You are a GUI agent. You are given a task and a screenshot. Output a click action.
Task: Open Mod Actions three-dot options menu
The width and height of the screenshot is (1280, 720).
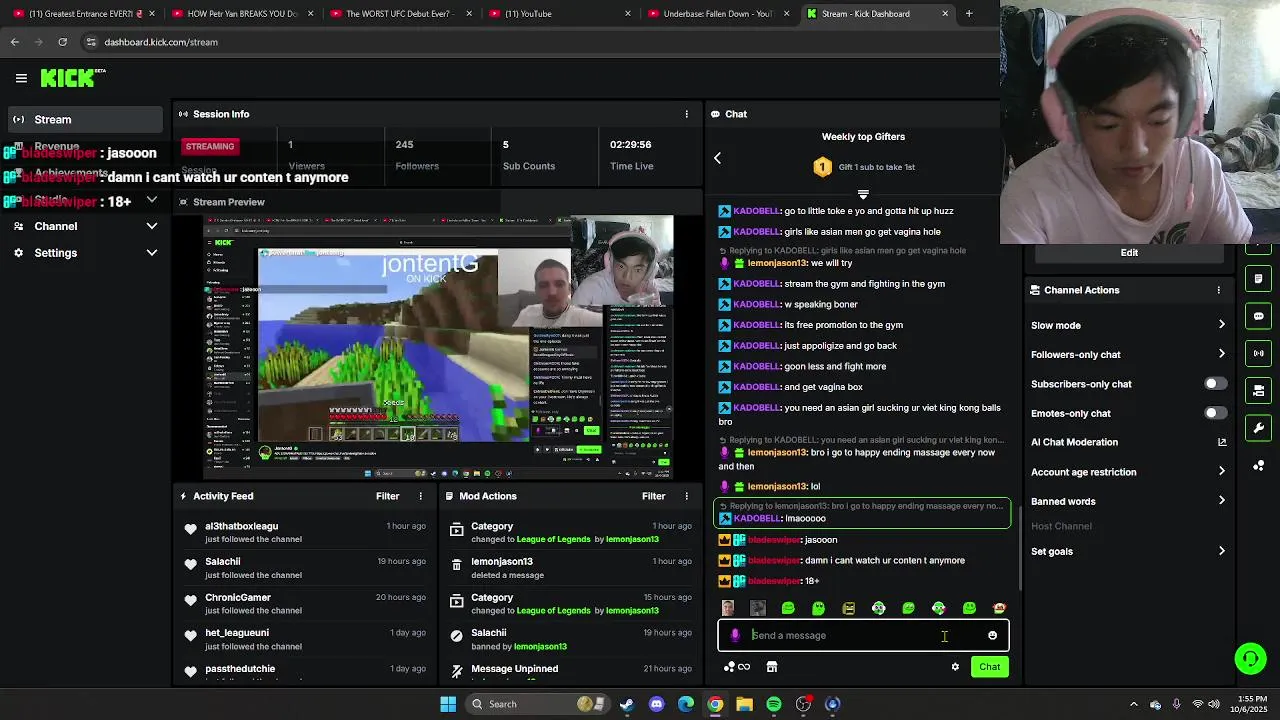686,496
